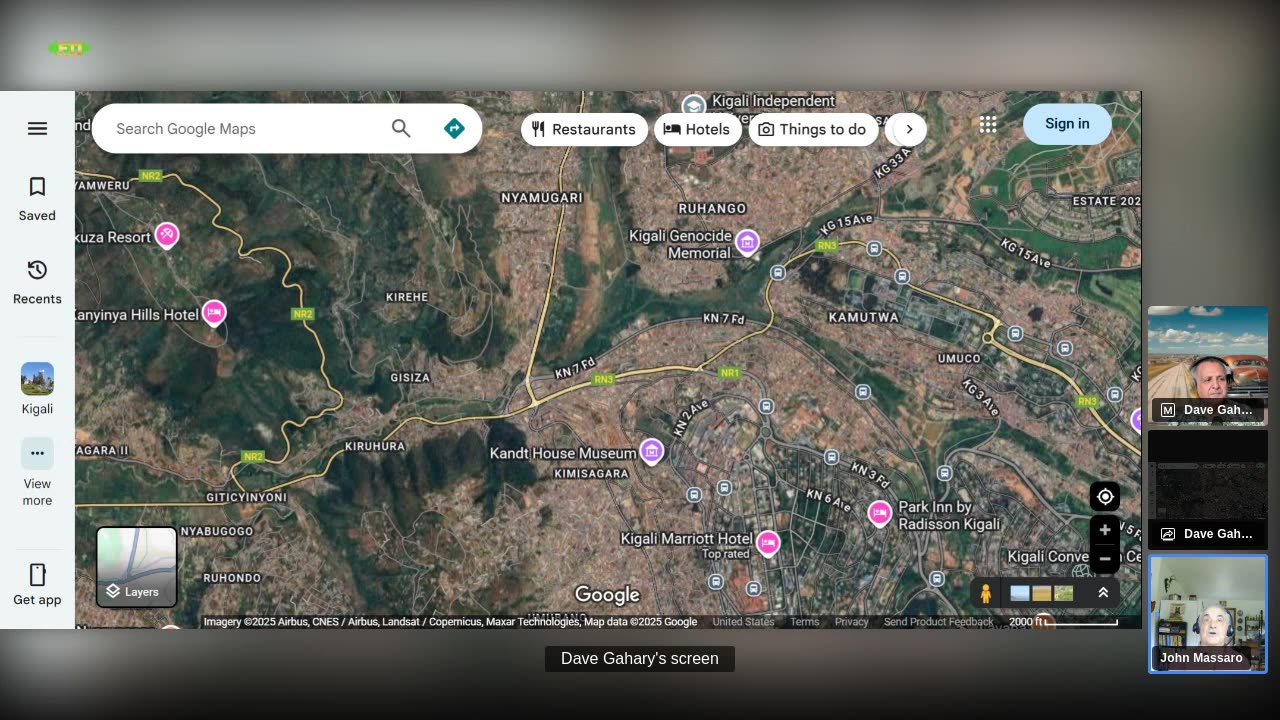Click the NYABUGOGO area label
Screen dimensions: 1280x720
[x=217, y=531]
